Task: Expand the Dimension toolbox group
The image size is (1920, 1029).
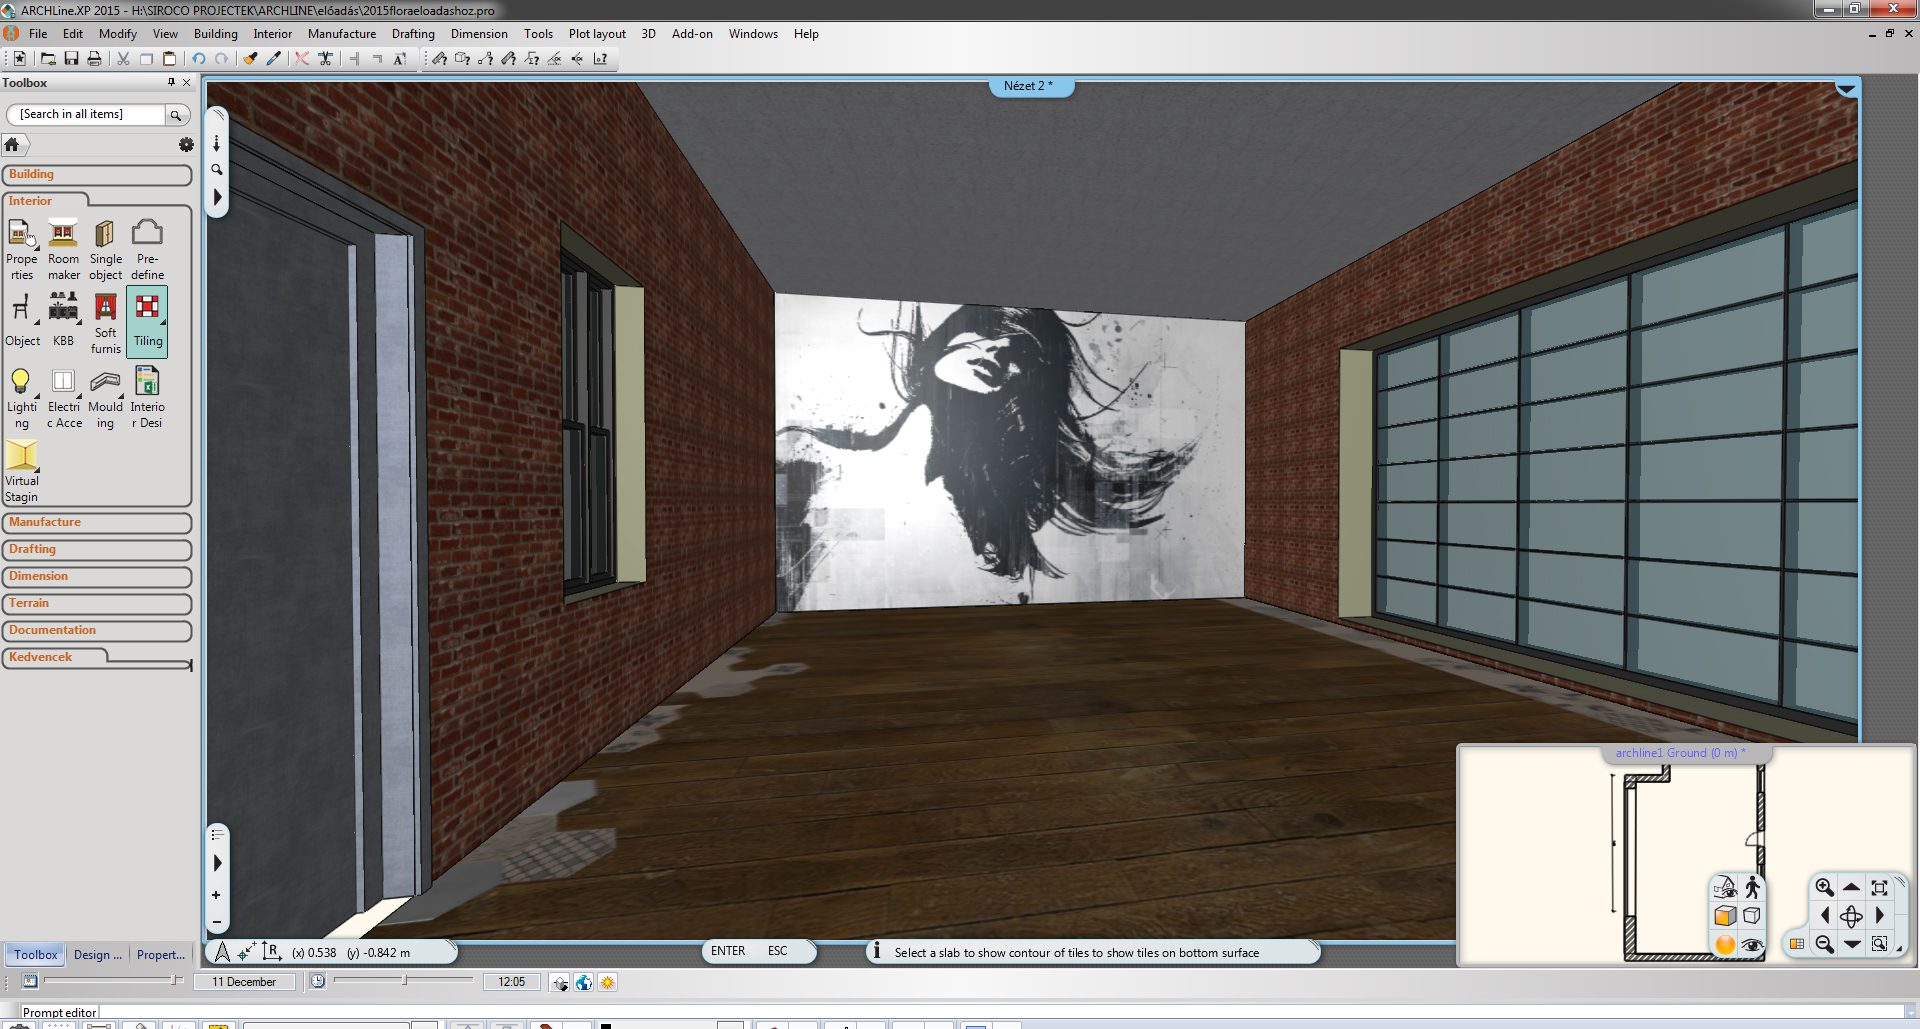Action: (97, 577)
